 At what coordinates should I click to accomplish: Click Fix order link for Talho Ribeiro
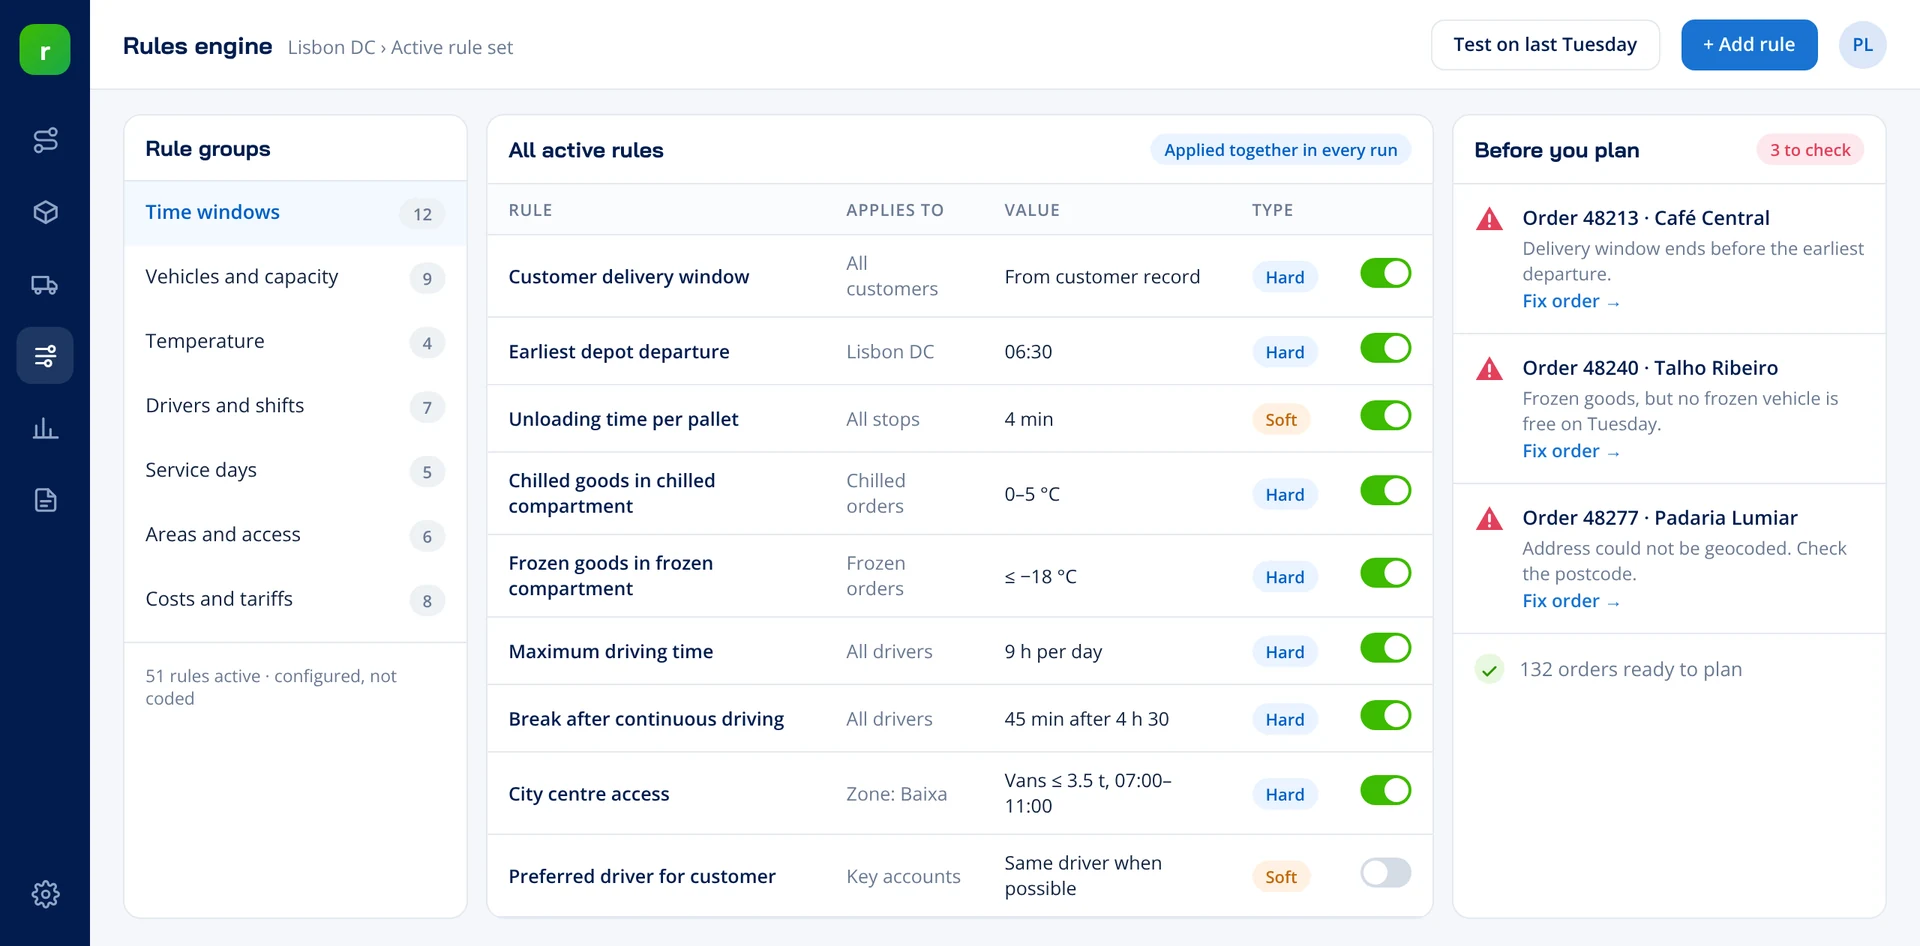1571,451
